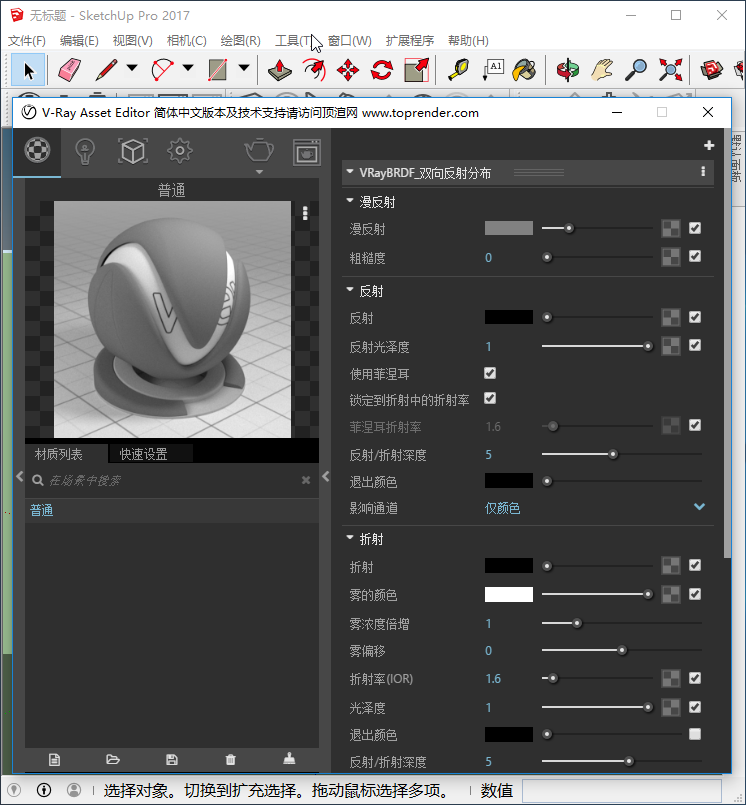Screen dimensions: 746x805
Task: Activate the Orbit camera tool
Action: tap(568, 70)
